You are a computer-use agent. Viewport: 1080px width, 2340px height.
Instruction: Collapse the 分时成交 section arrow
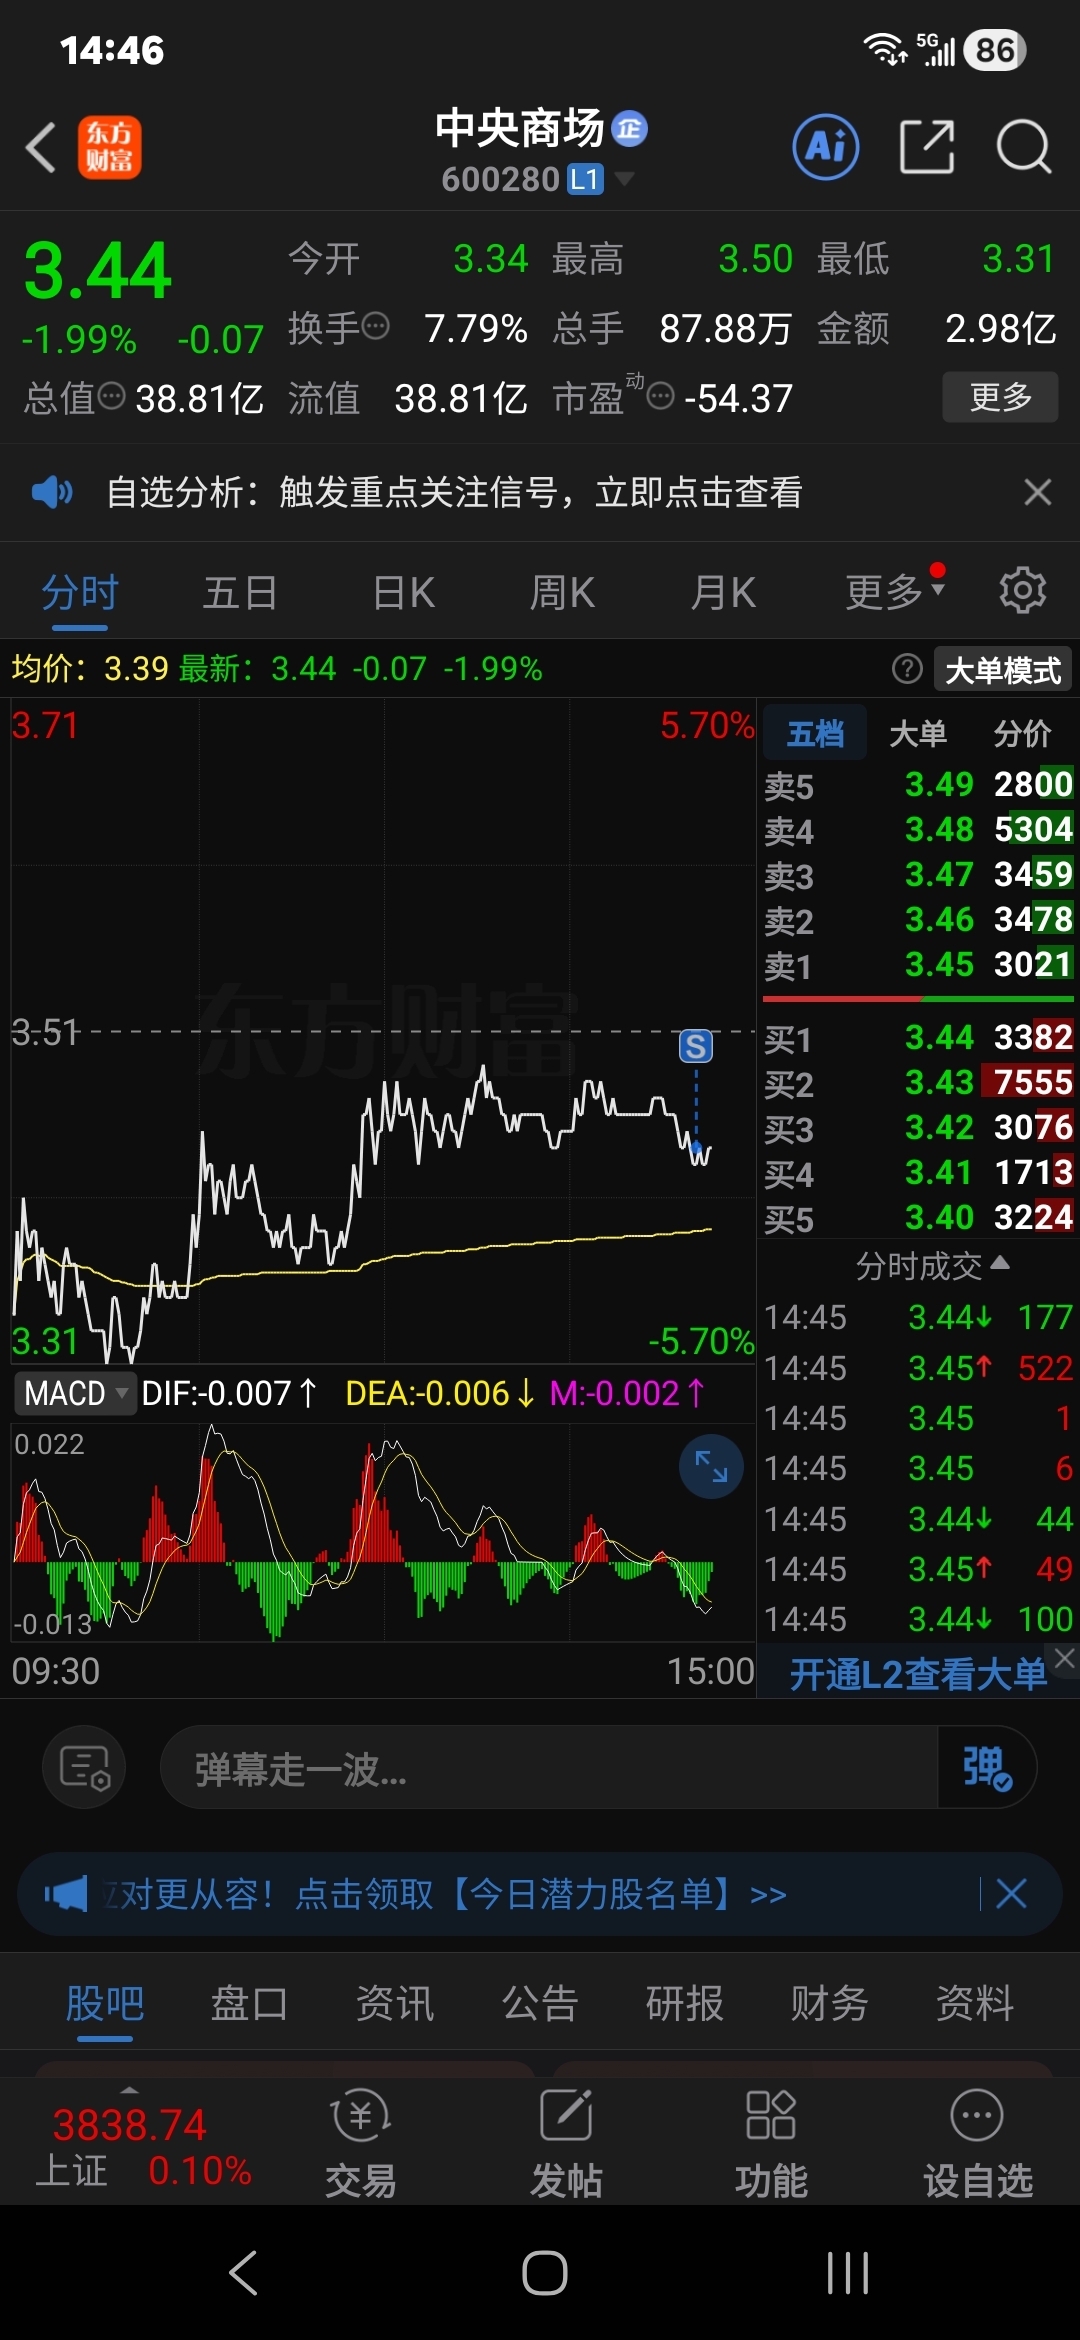(x=1000, y=1264)
